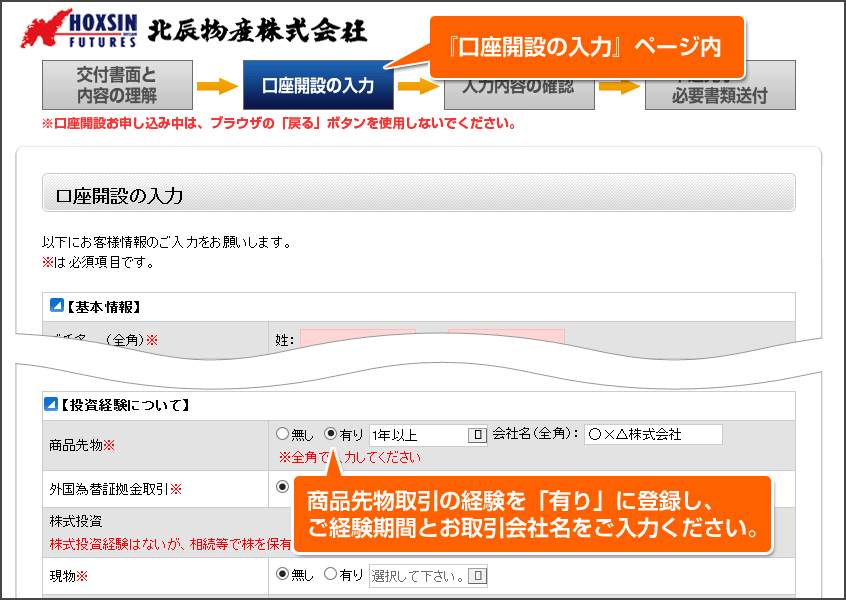The height and width of the screenshot is (600, 846).
Task: Click the arrow after 口座開設の入力 step
Action: (x=418, y=87)
